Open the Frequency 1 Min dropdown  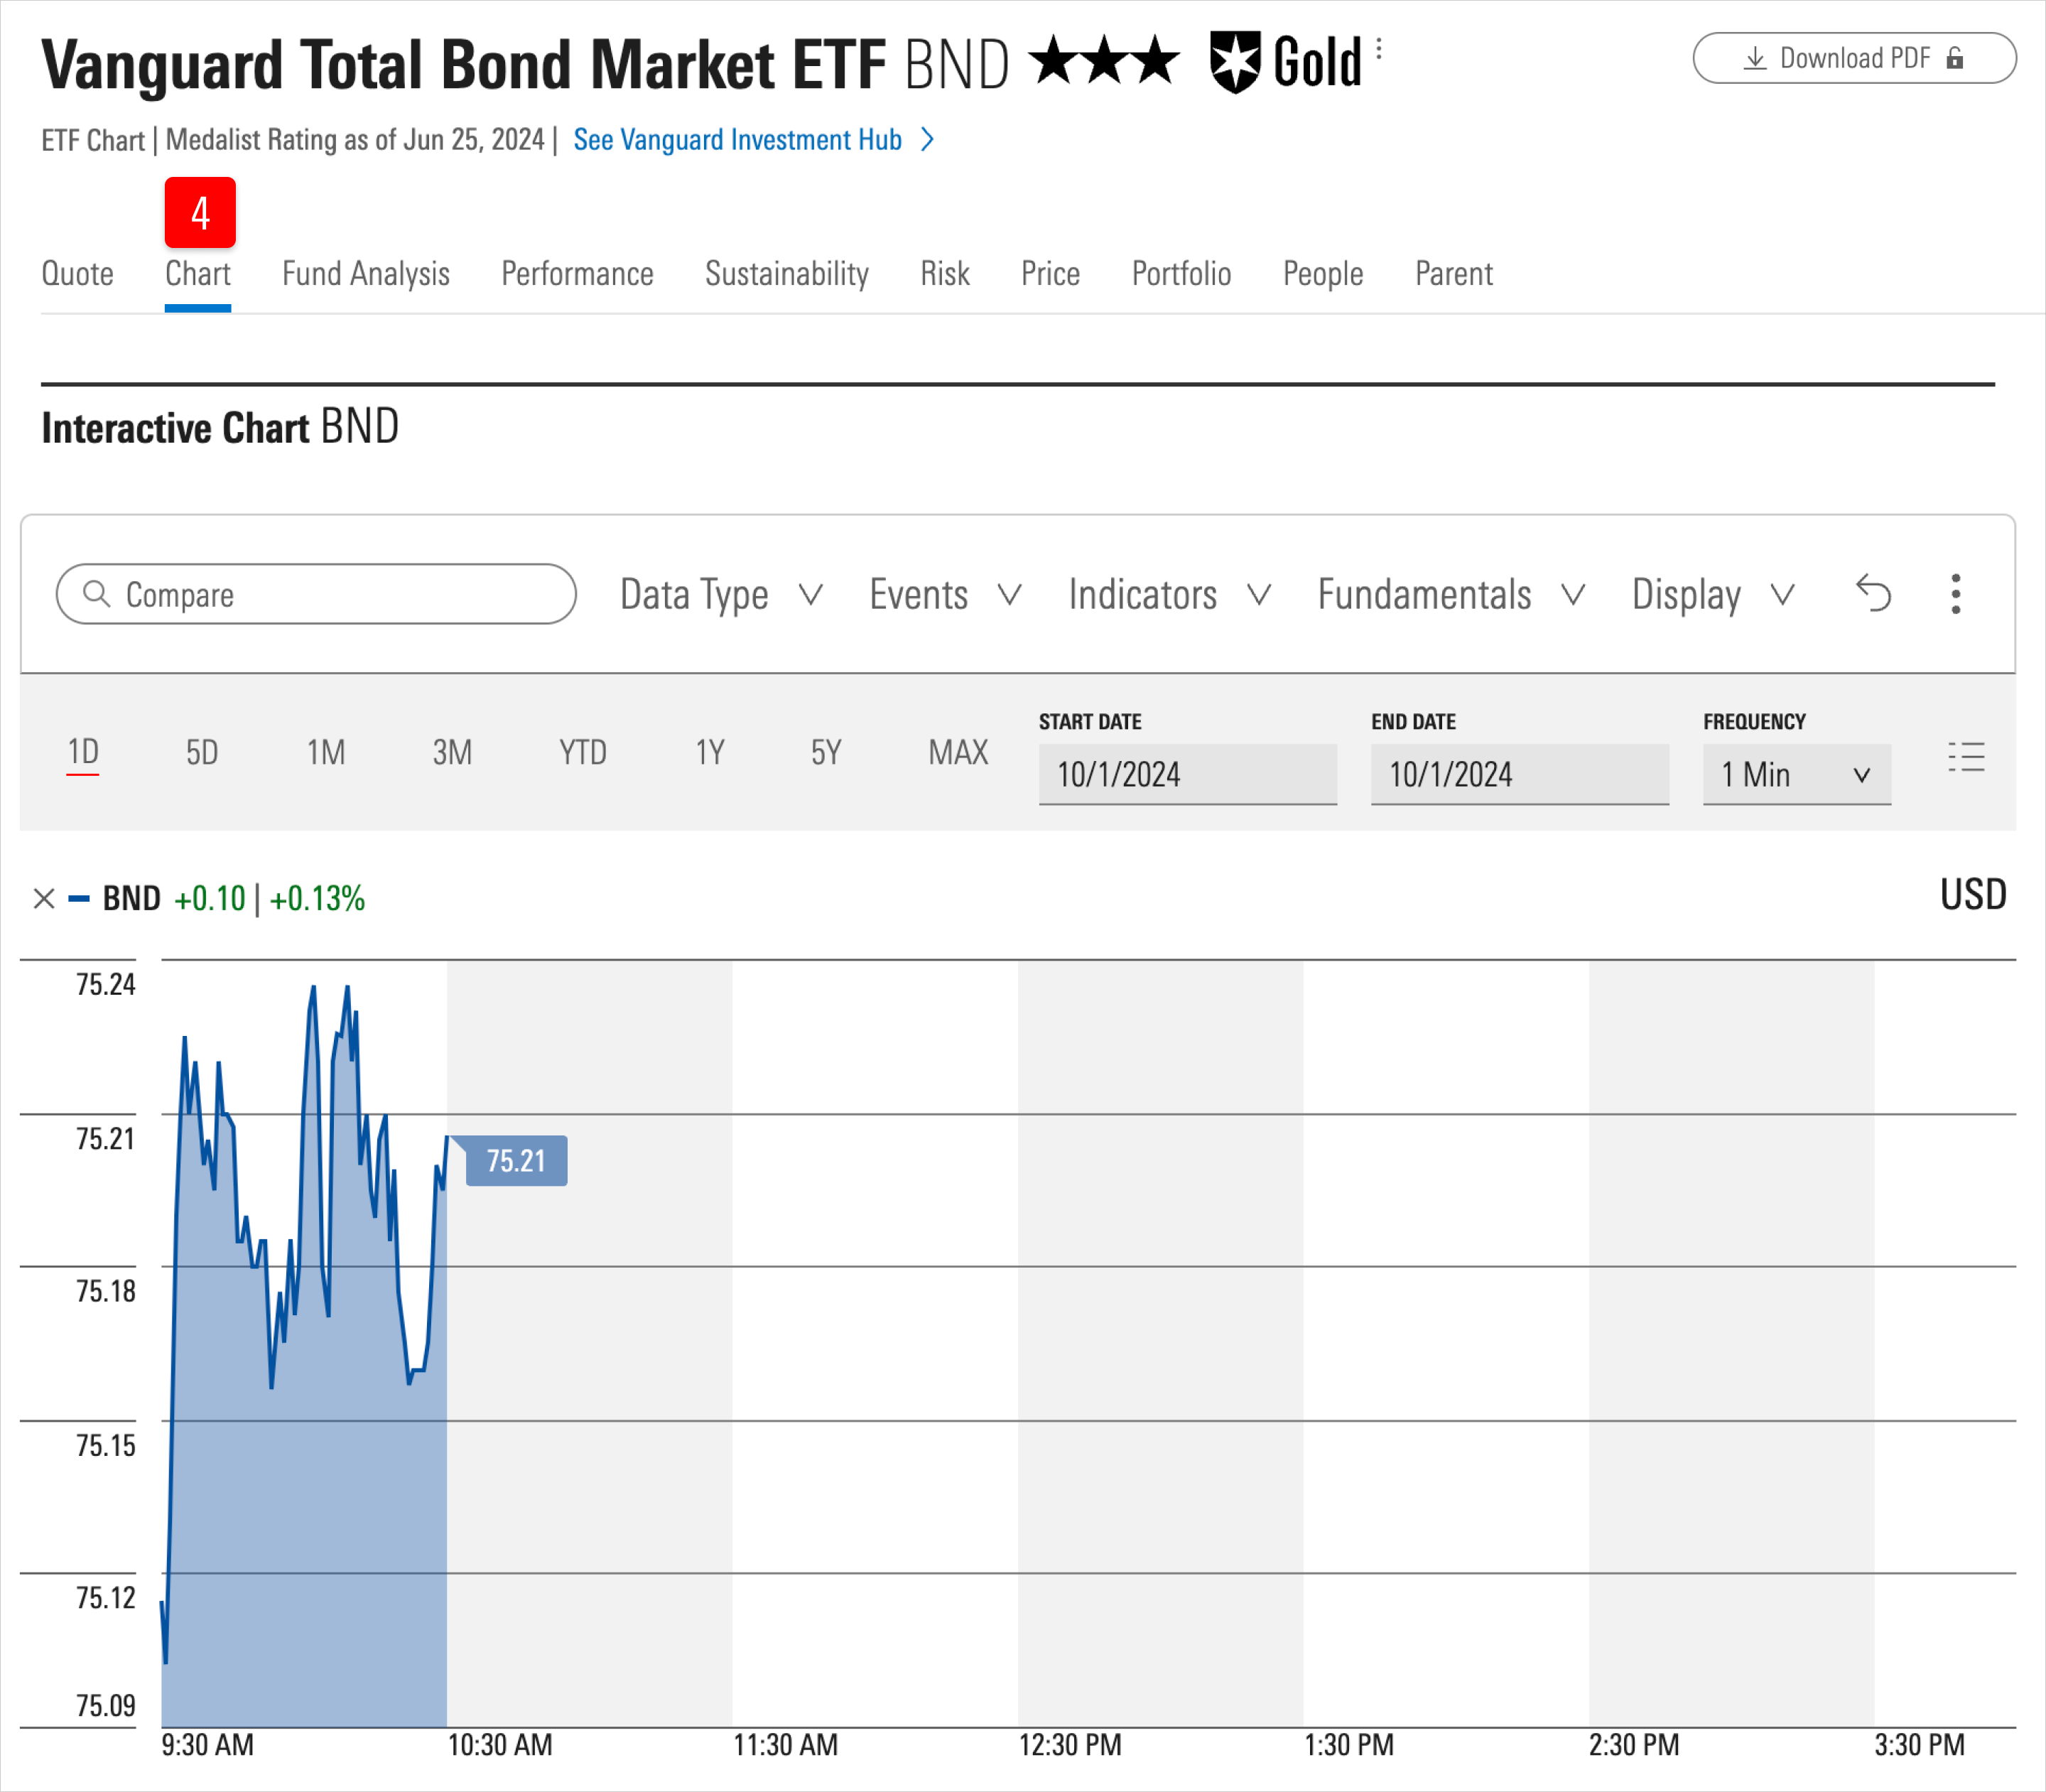[1797, 774]
